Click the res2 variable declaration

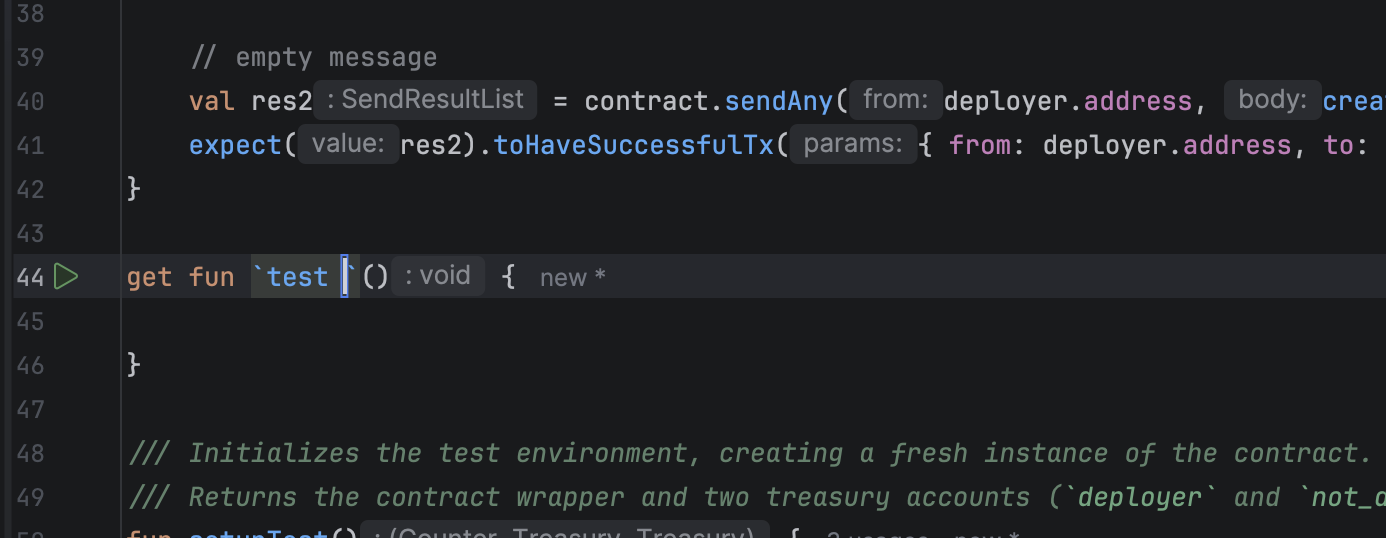(282, 101)
